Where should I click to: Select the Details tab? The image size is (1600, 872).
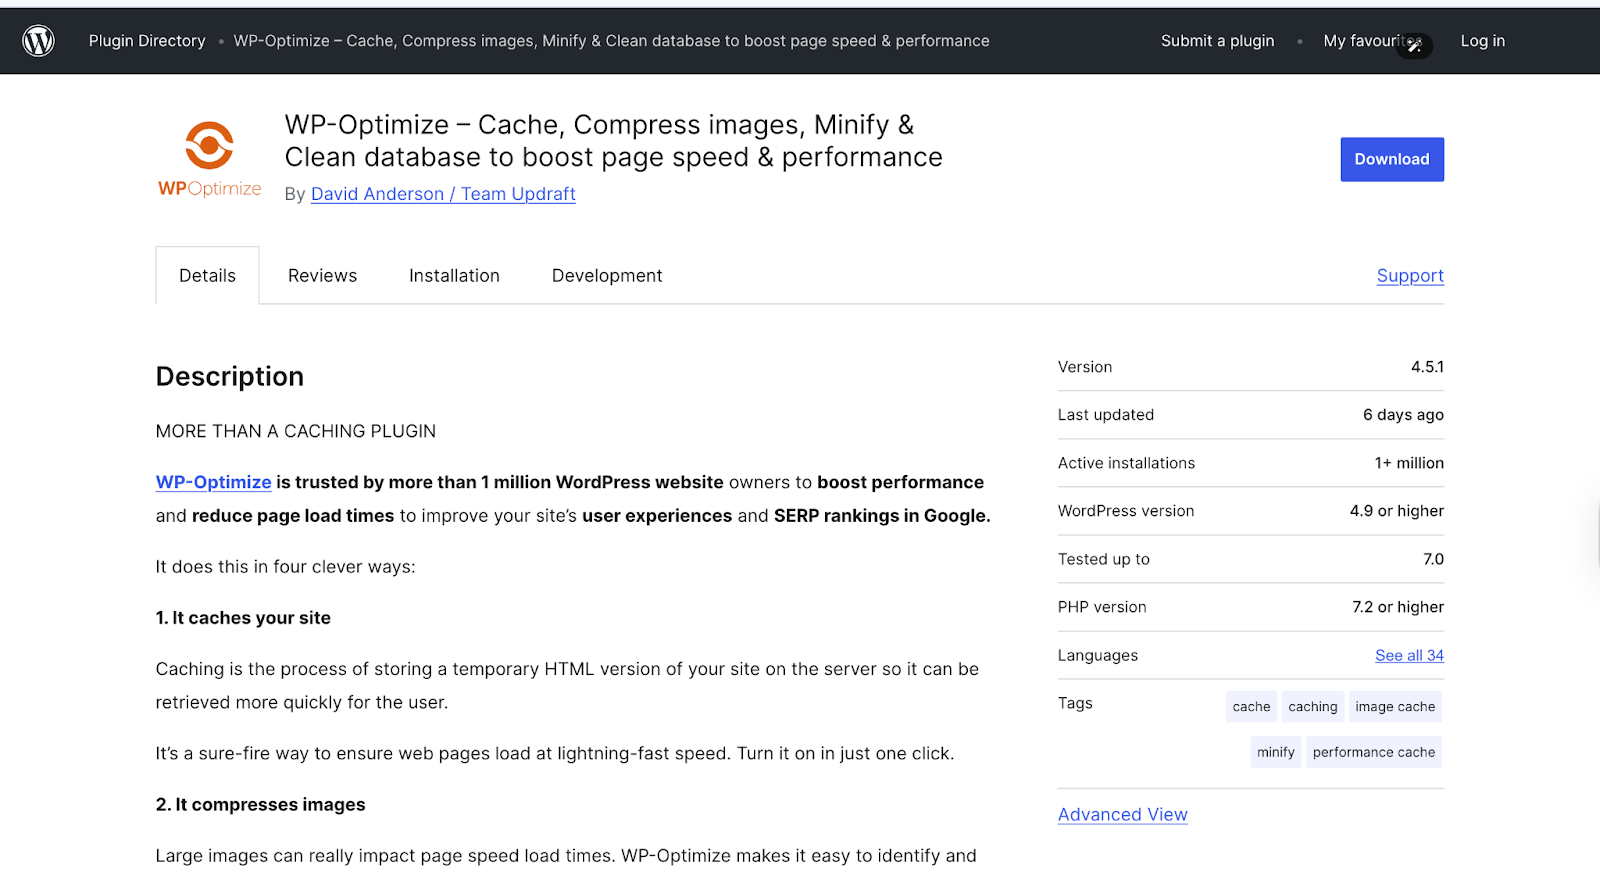pos(207,275)
